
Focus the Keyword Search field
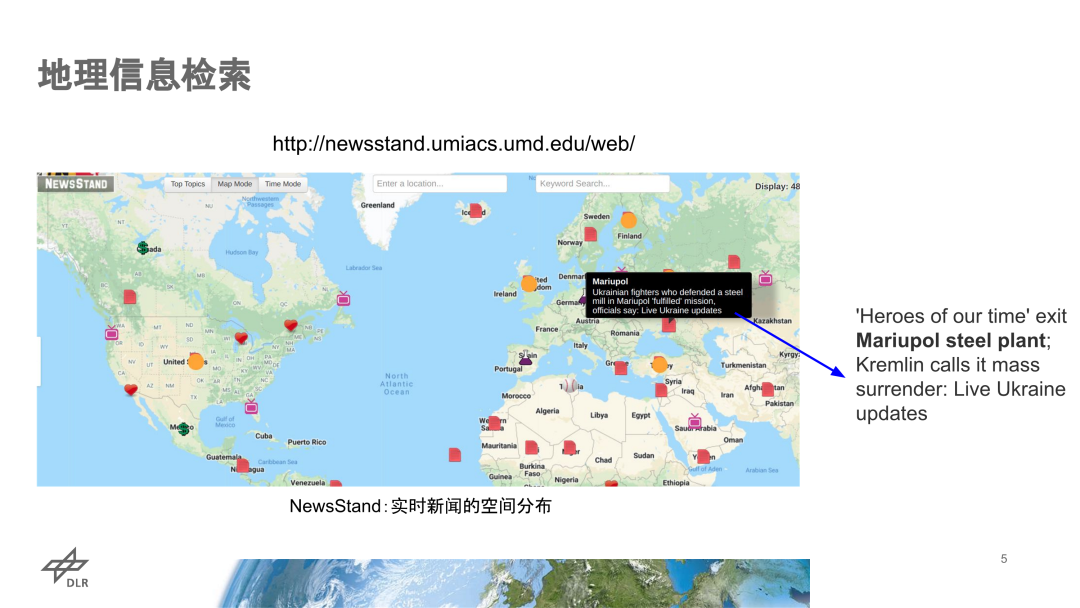coord(602,184)
